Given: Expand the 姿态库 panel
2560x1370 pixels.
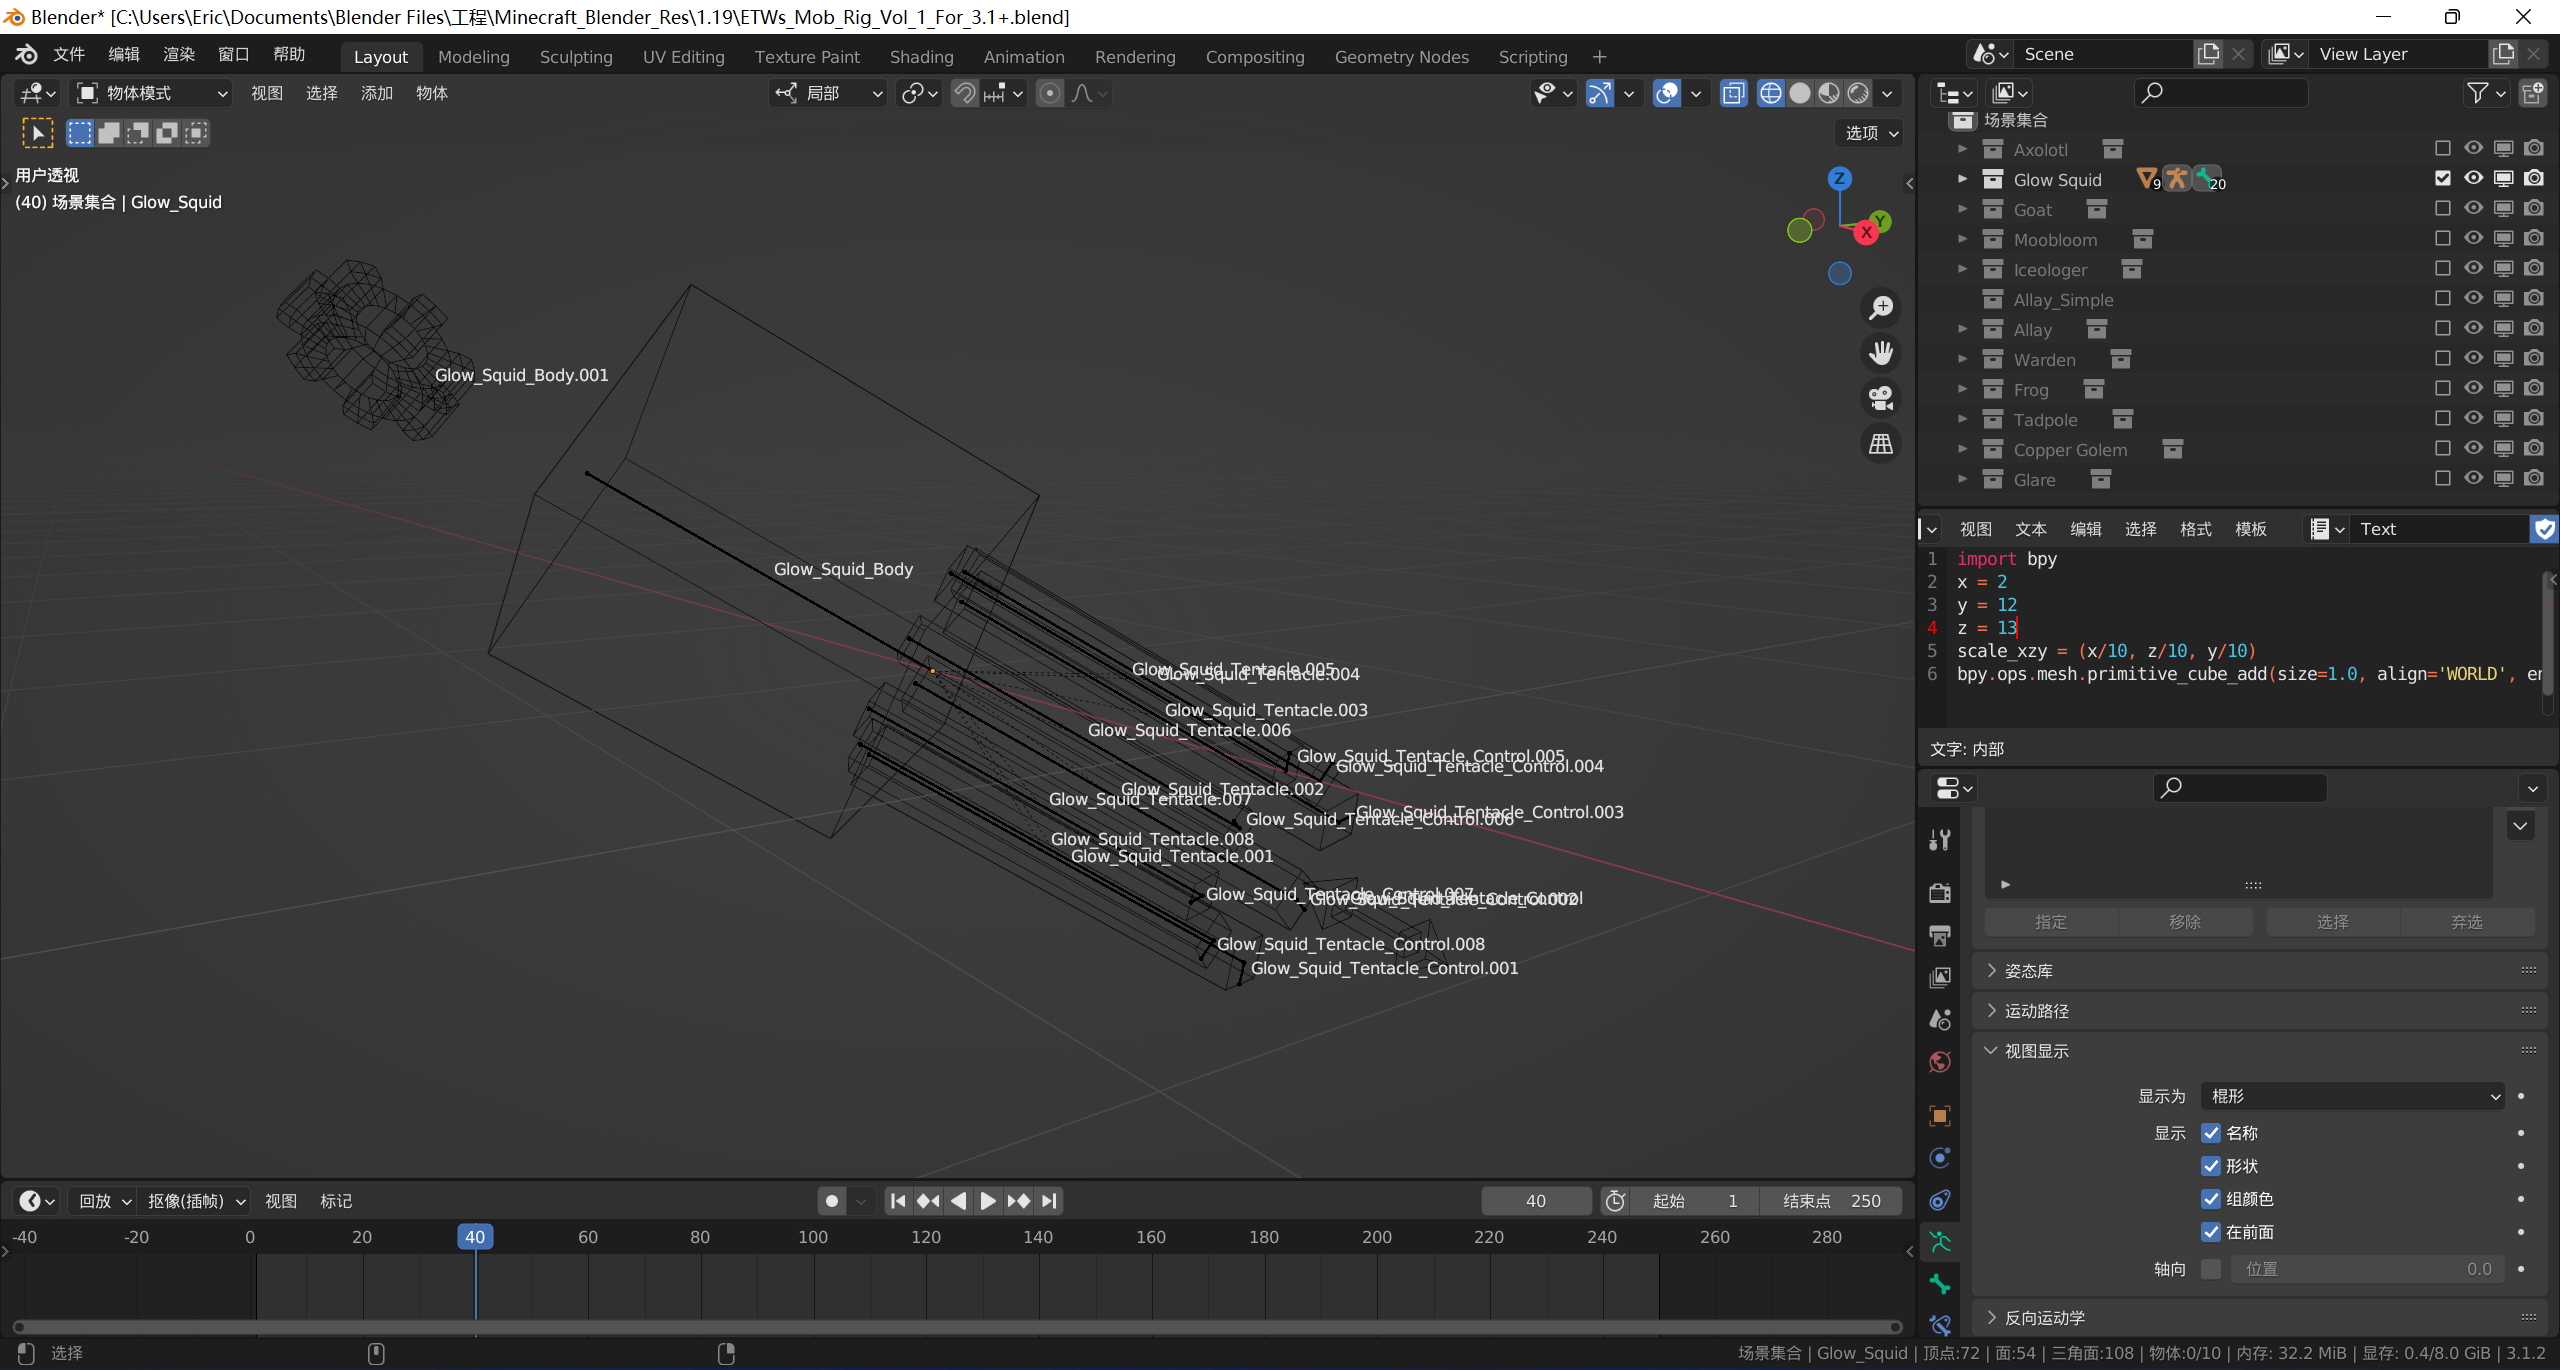Looking at the screenshot, I should [2028, 971].
